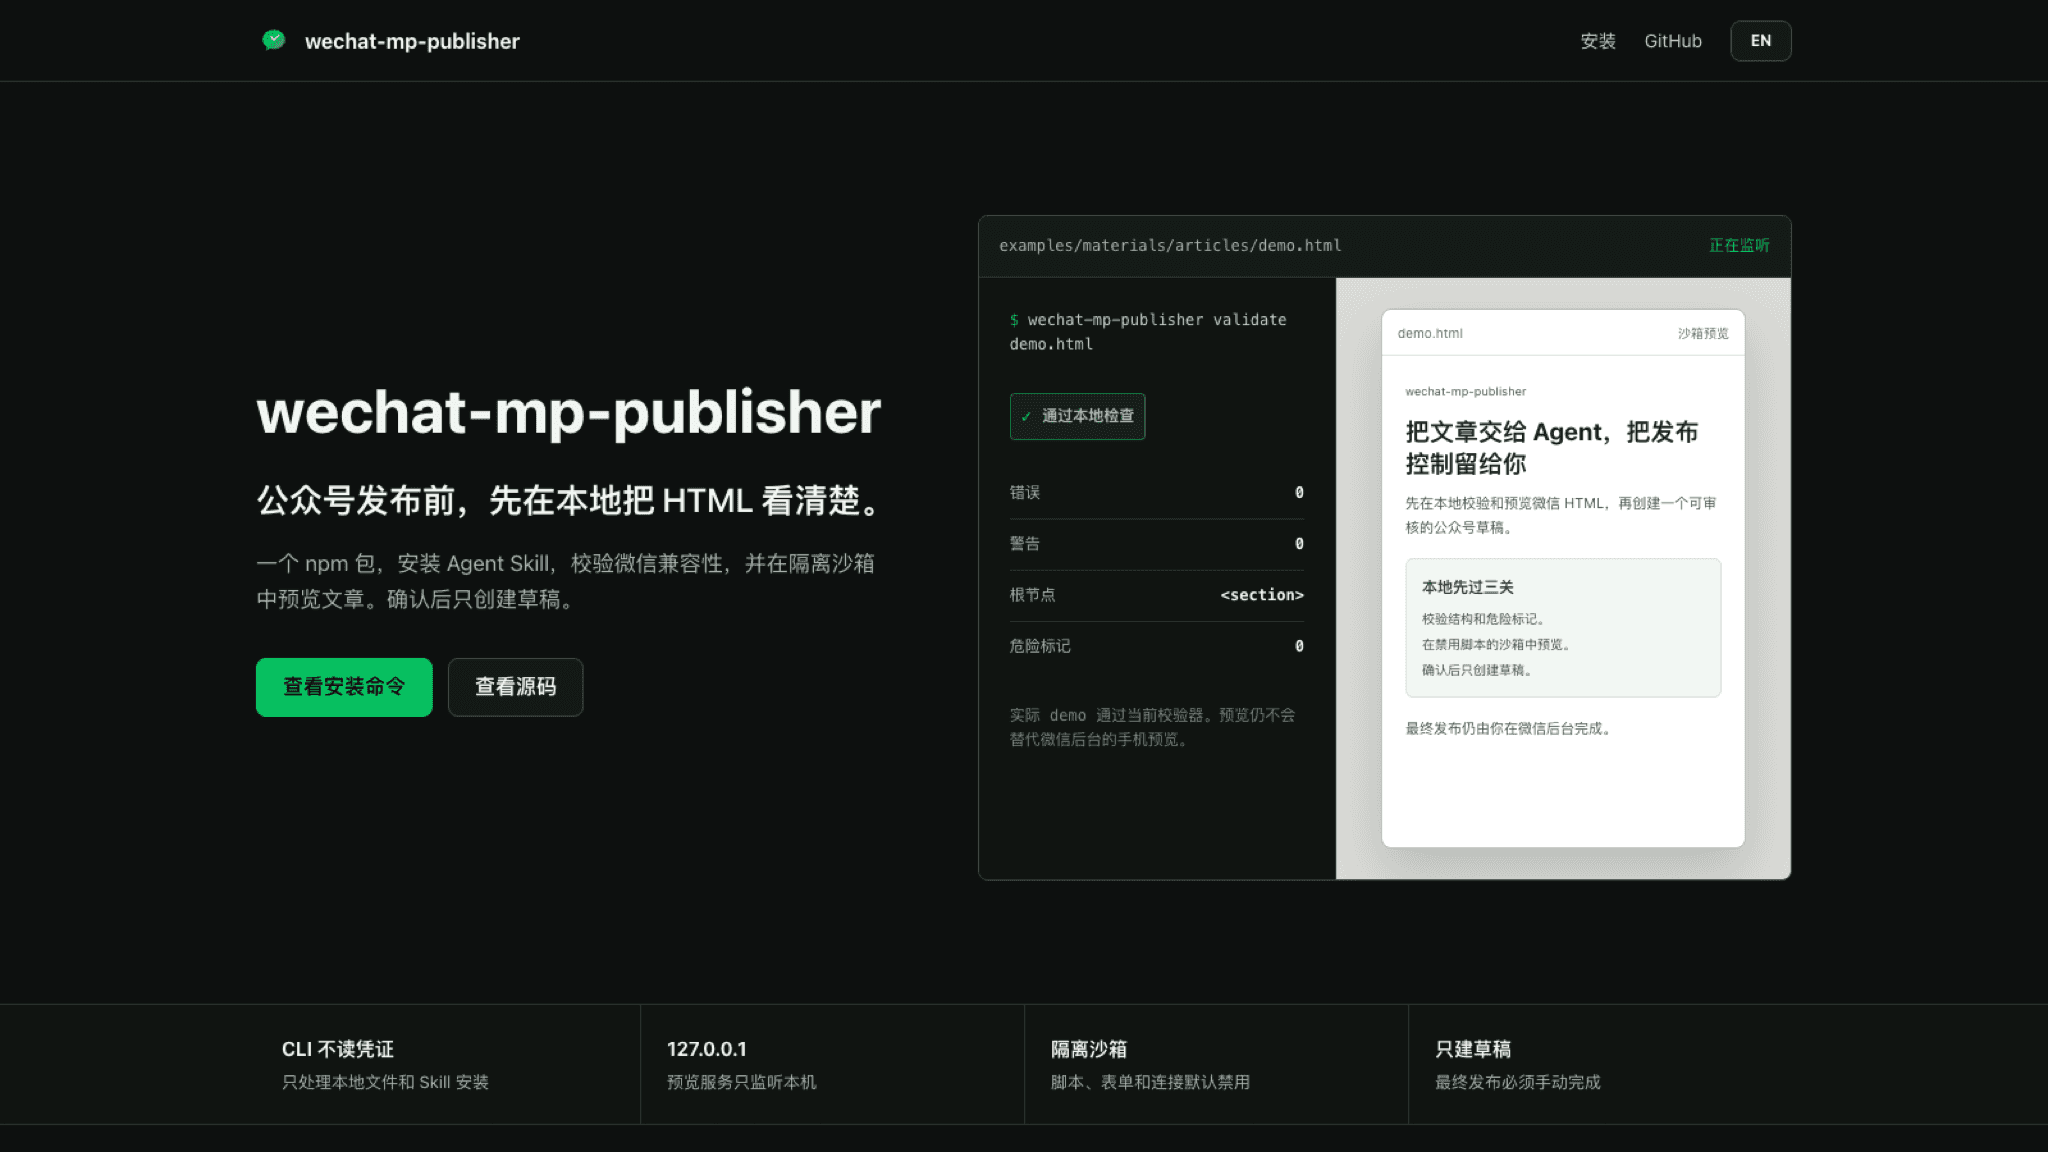Click the 只建草稿 feature heading

point(1473,1049)
